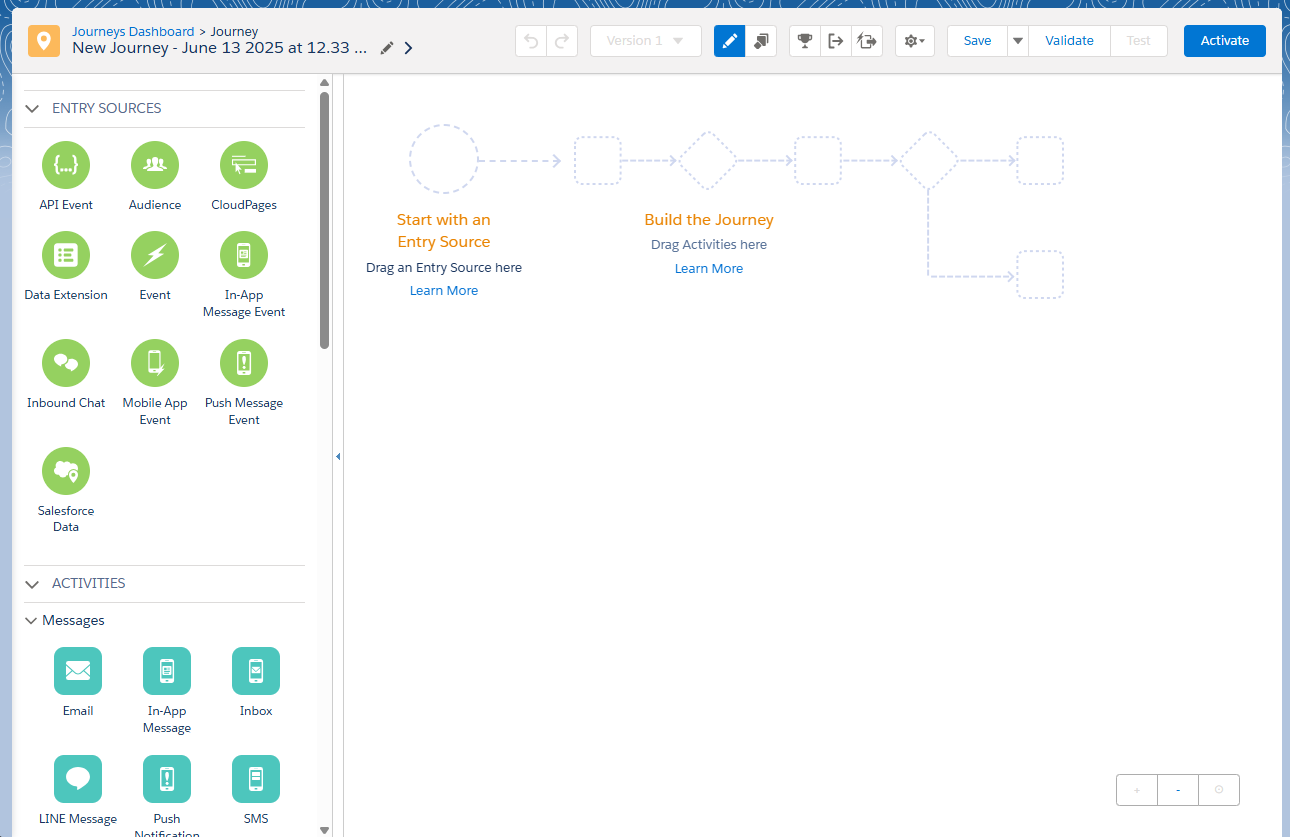Collapse the Messages subsection
Image resolution: width=1290 pixels, height=837 pixels.
(31, 621)
